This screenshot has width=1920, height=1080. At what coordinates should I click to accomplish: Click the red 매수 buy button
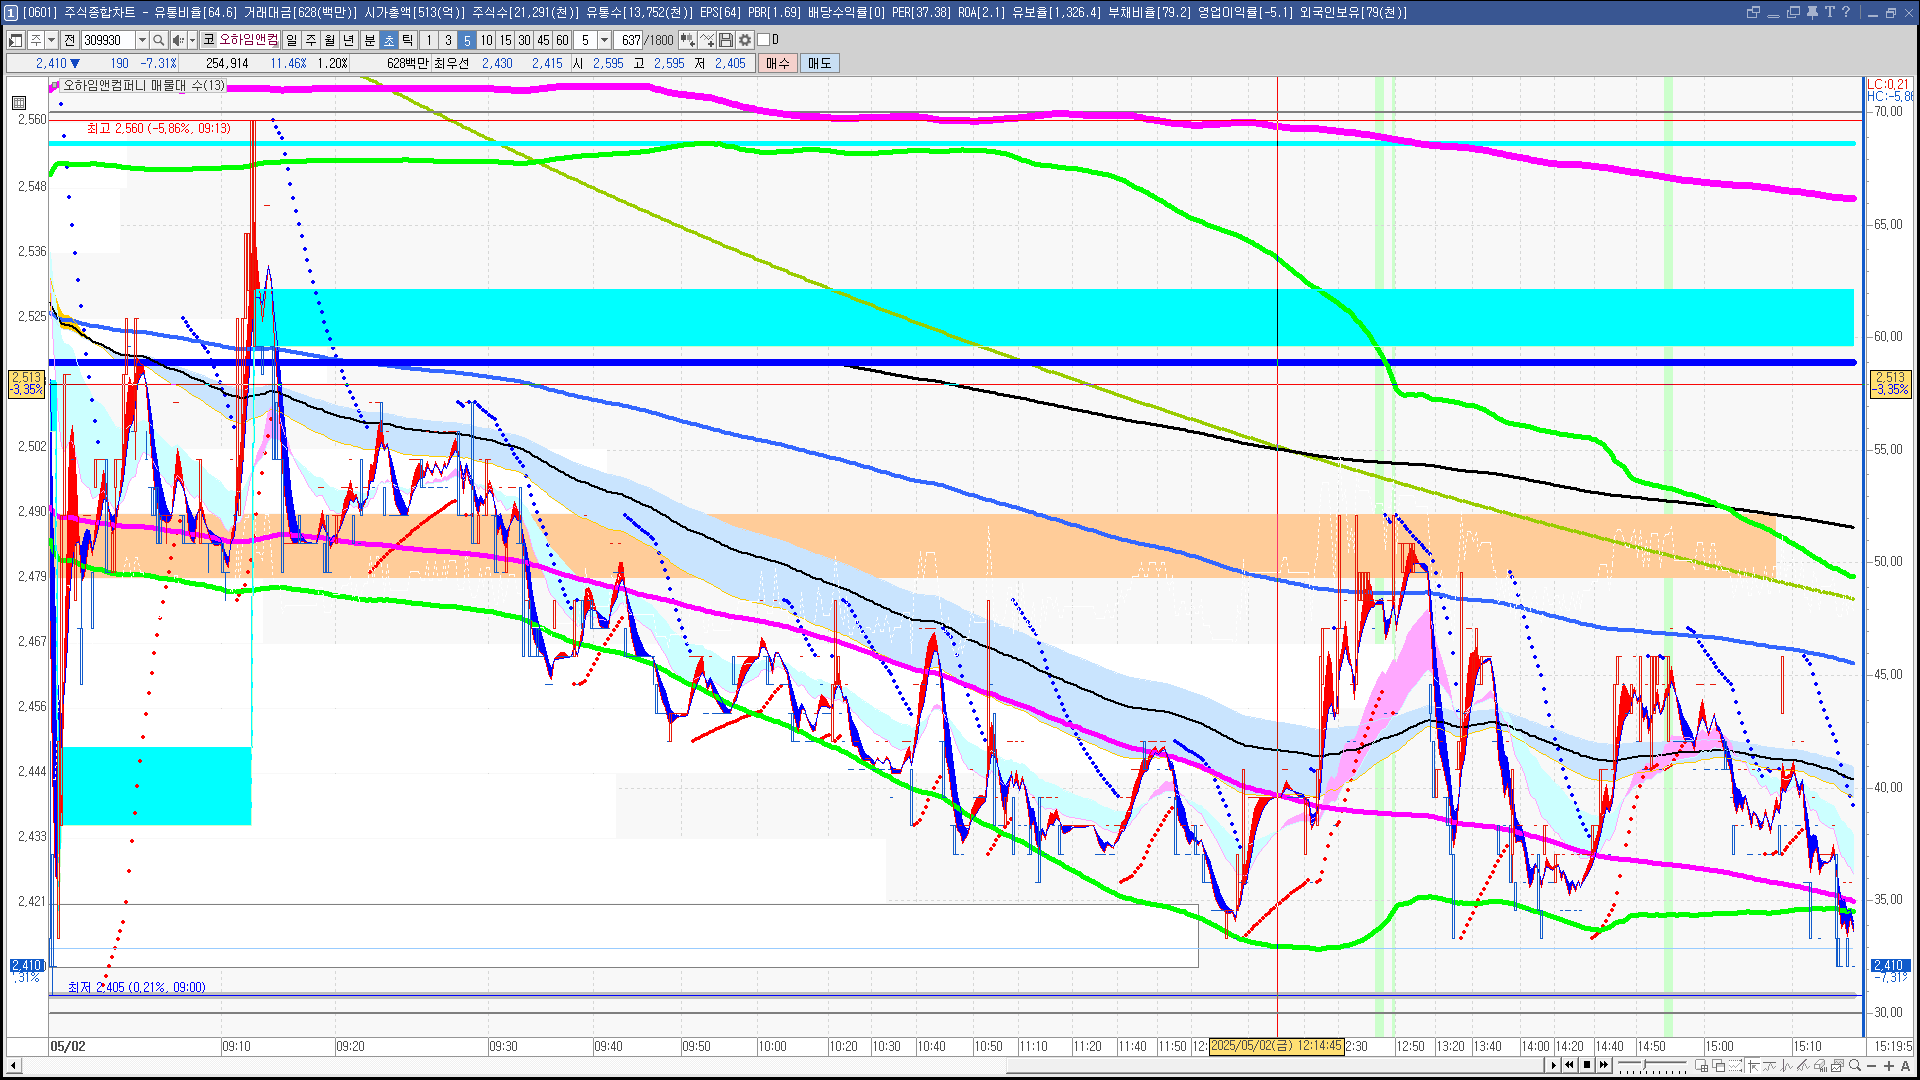[x=778, y=63]
